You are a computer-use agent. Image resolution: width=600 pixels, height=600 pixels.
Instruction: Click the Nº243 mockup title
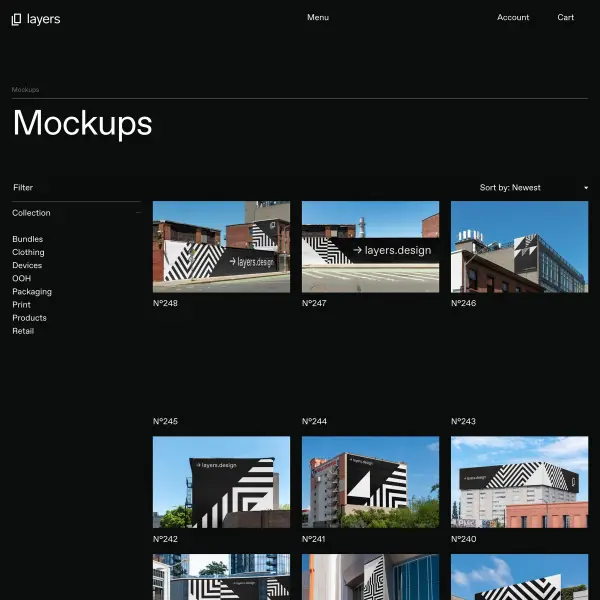pyautogui.click(x=463, y=421)
